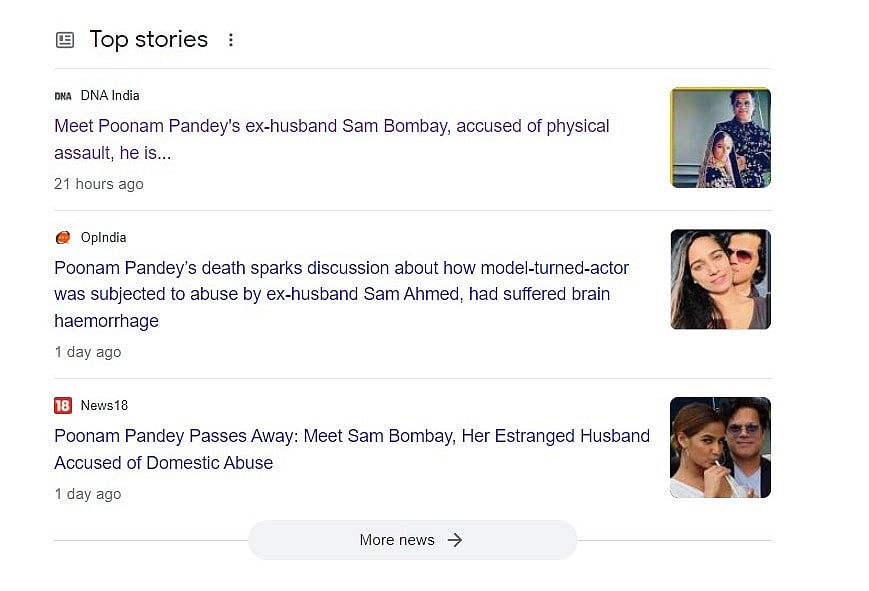Click the arrow icon in More news
869x591 pixels.
pos(455,540)
